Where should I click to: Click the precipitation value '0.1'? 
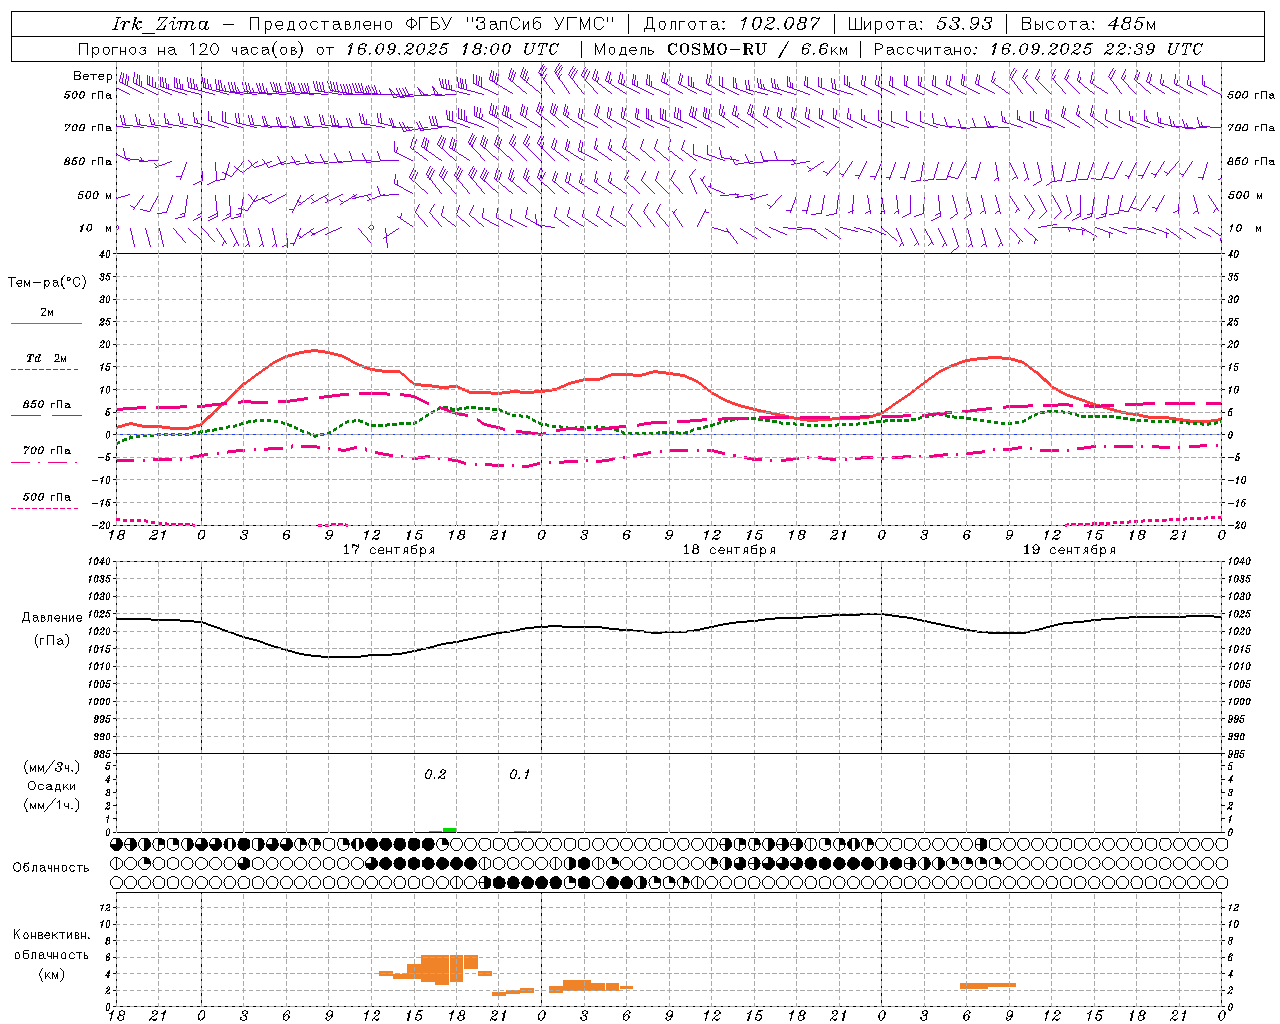click(x=520, y=775)
